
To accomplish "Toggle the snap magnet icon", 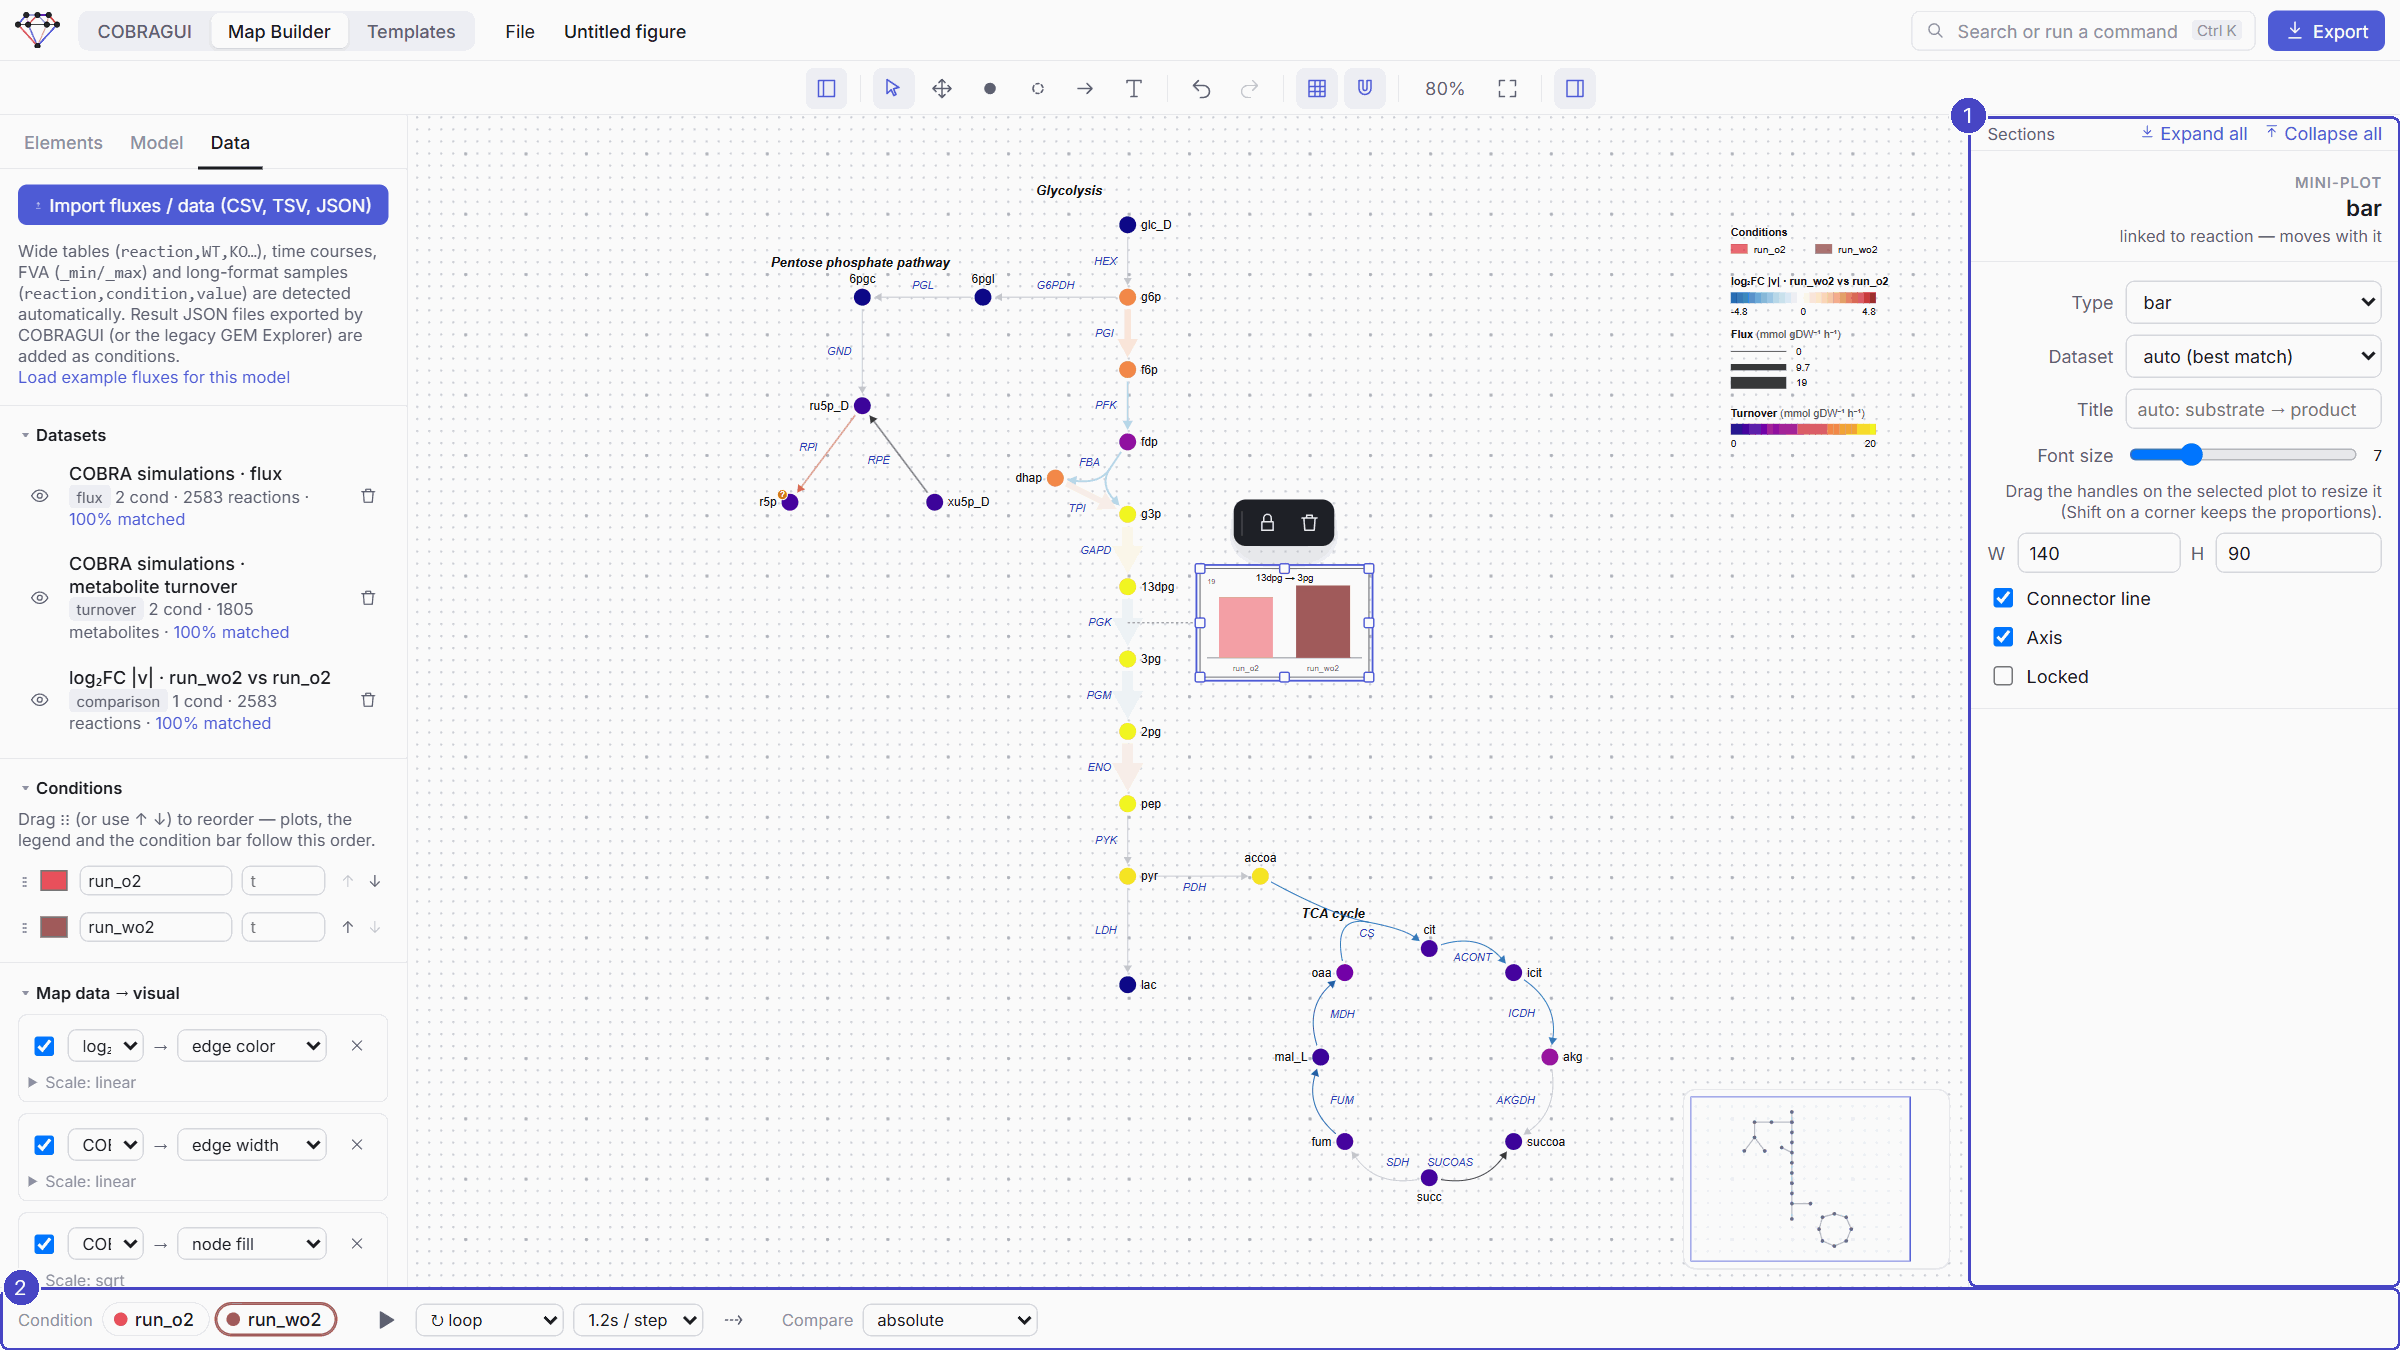I will tap(1365, 89).
